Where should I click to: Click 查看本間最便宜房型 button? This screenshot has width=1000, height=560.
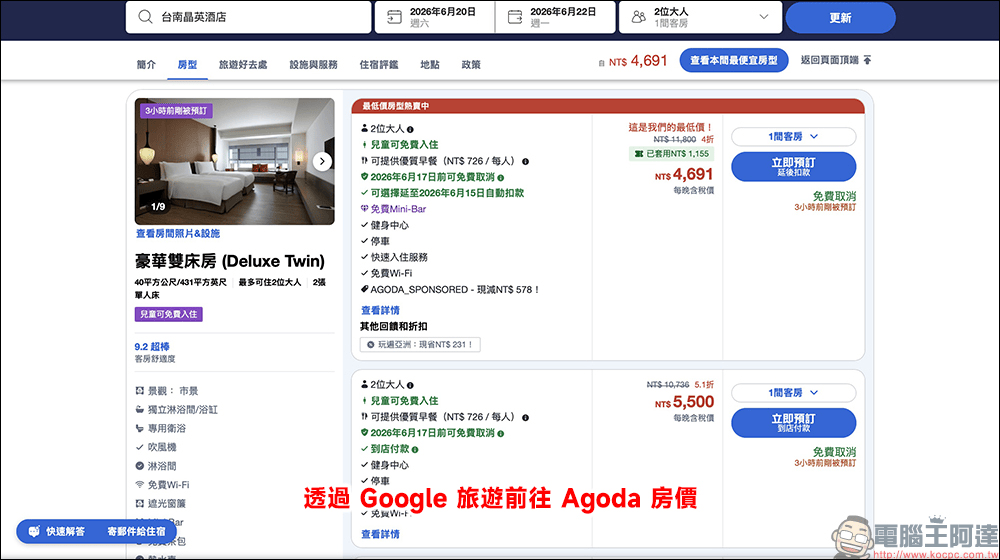(x=733, y=60)
